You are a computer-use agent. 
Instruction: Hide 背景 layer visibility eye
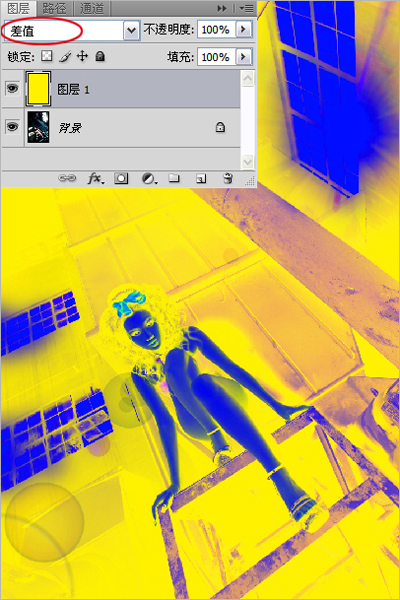12,127
